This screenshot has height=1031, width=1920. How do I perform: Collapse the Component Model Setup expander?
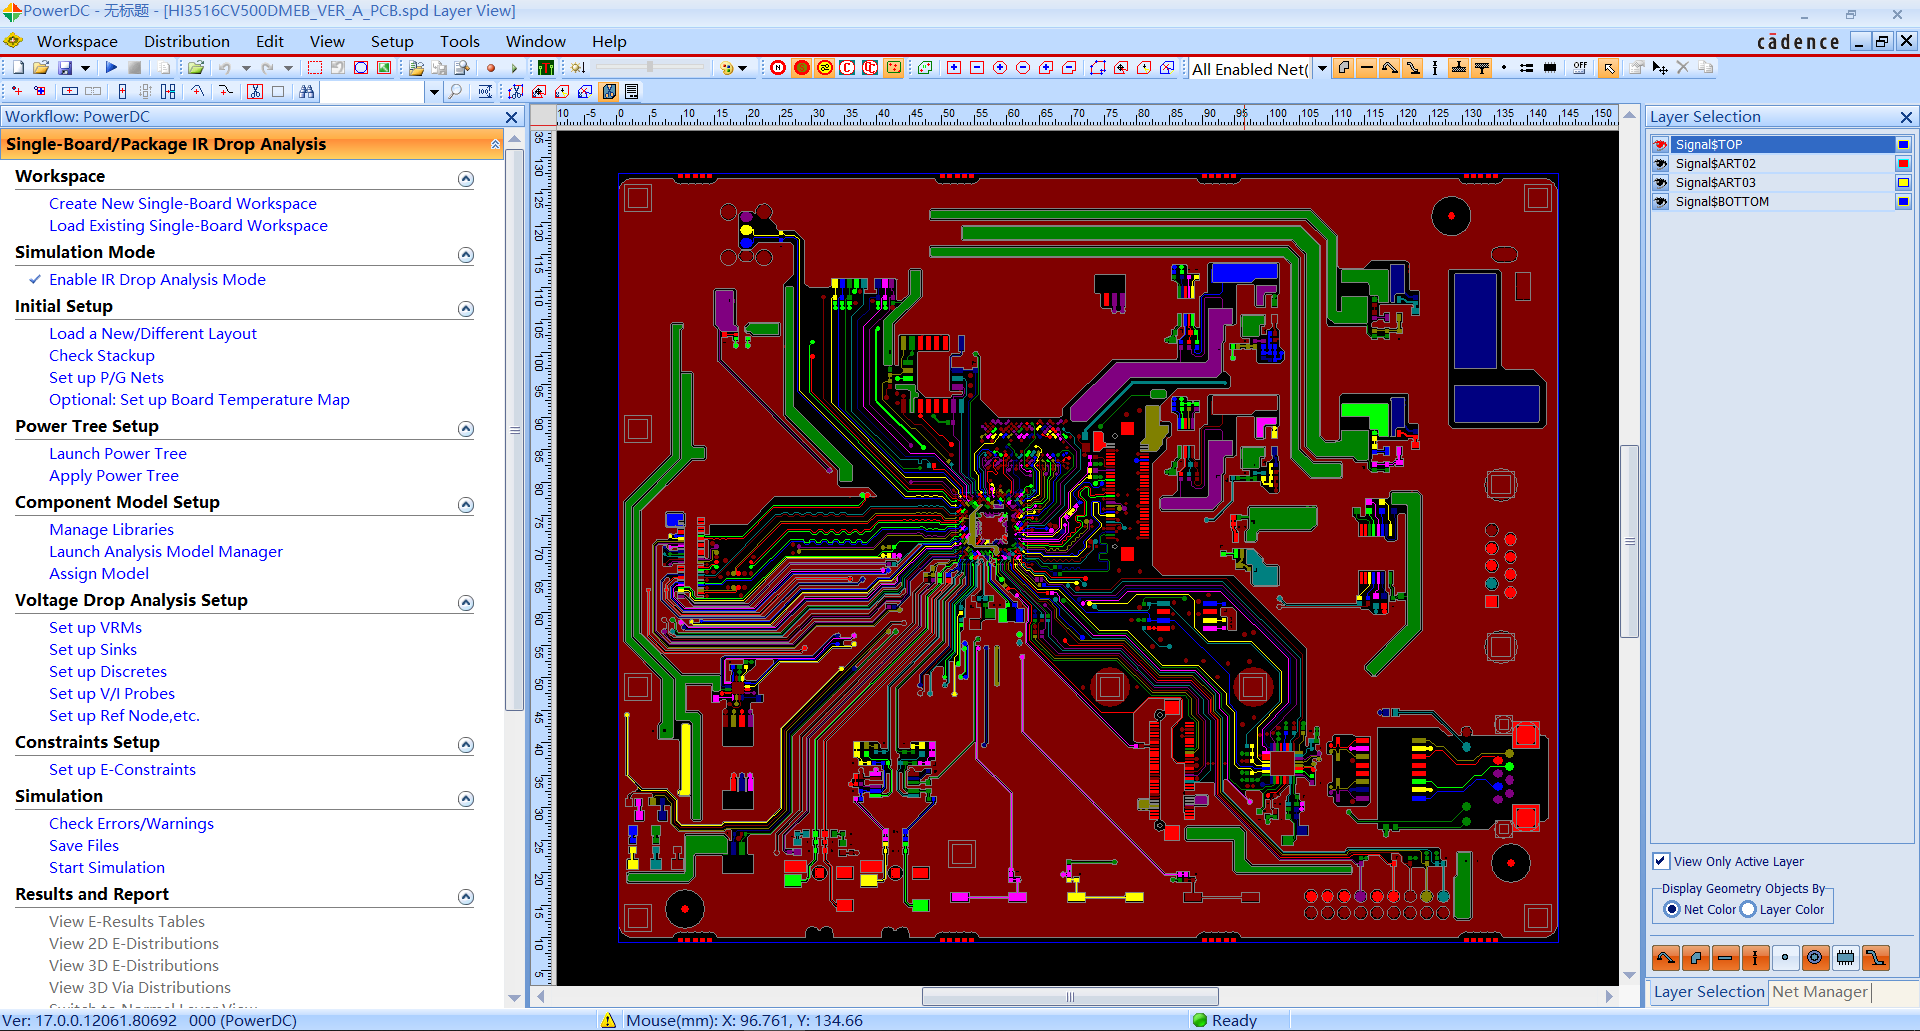466,505
